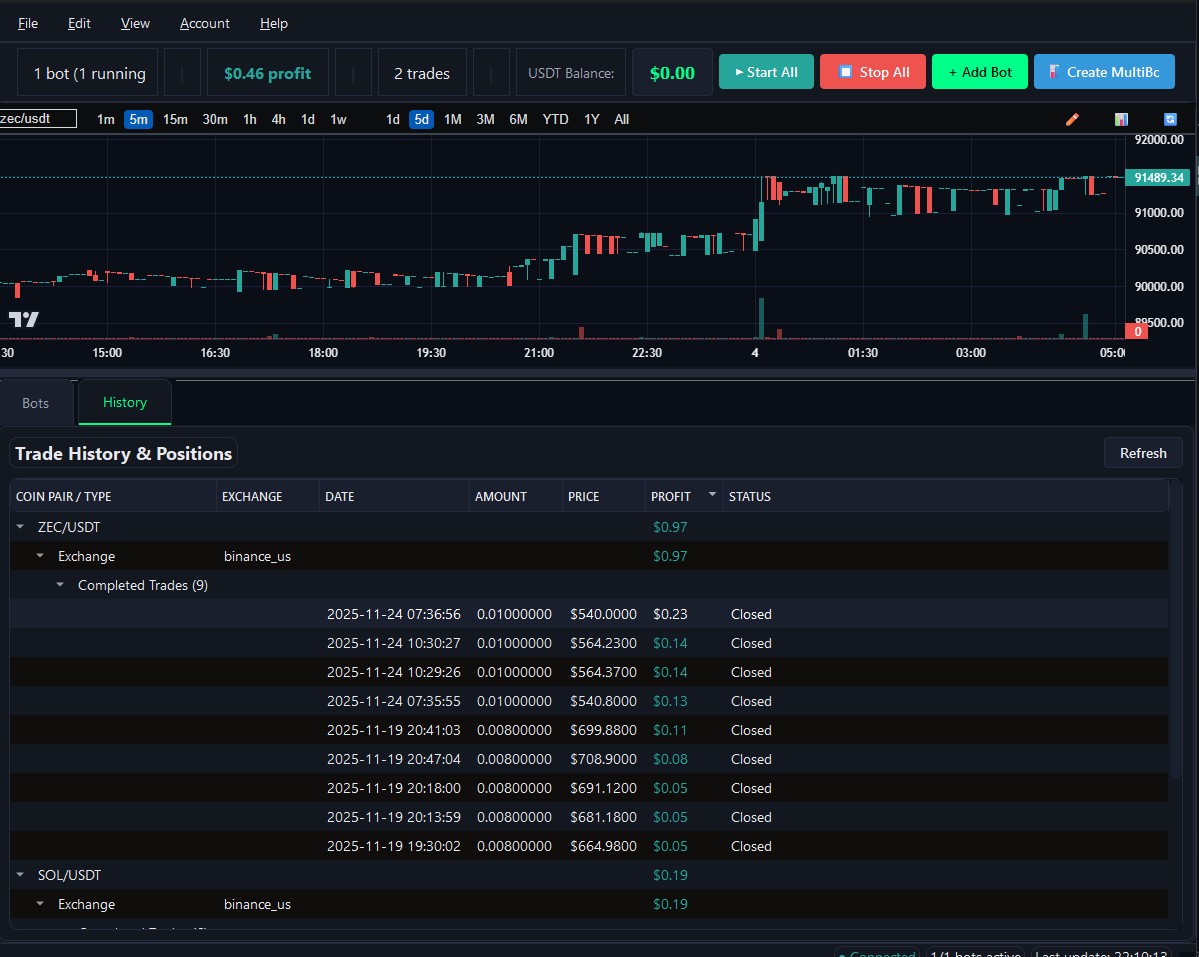Switch to the 1M range view

[x=452, y=119]
